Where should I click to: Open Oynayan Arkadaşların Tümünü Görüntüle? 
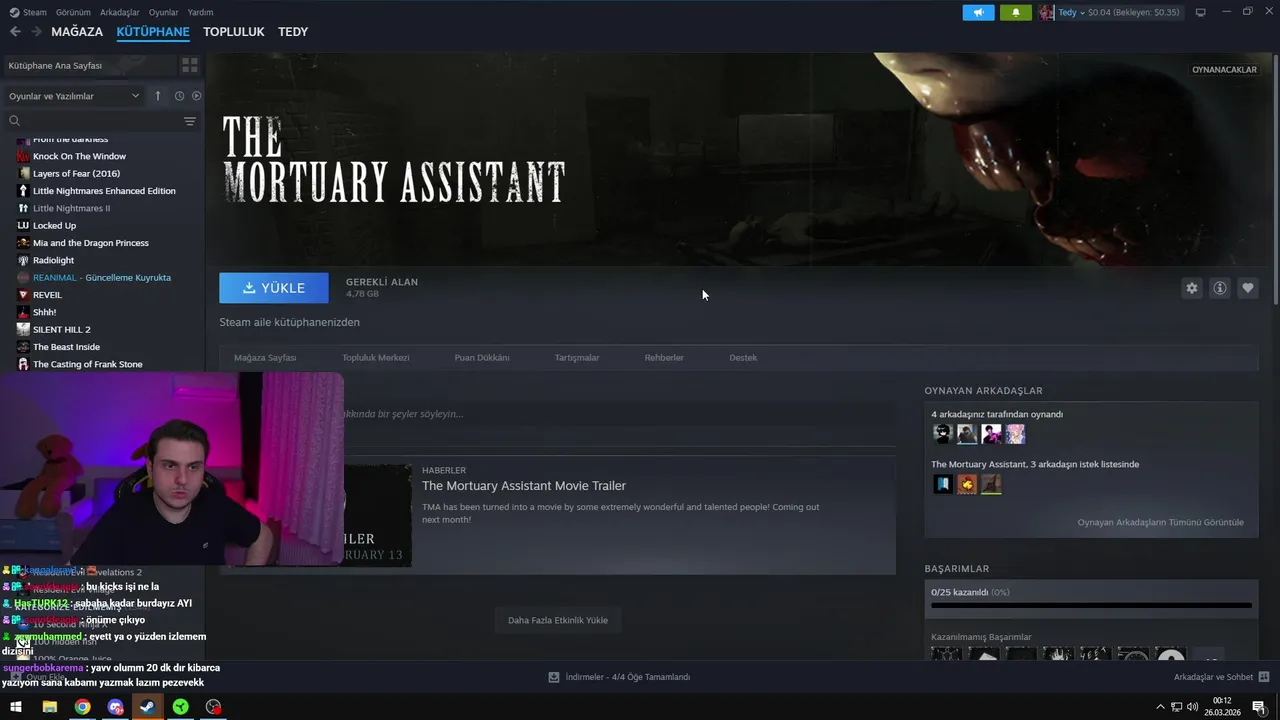(1160, 522)
